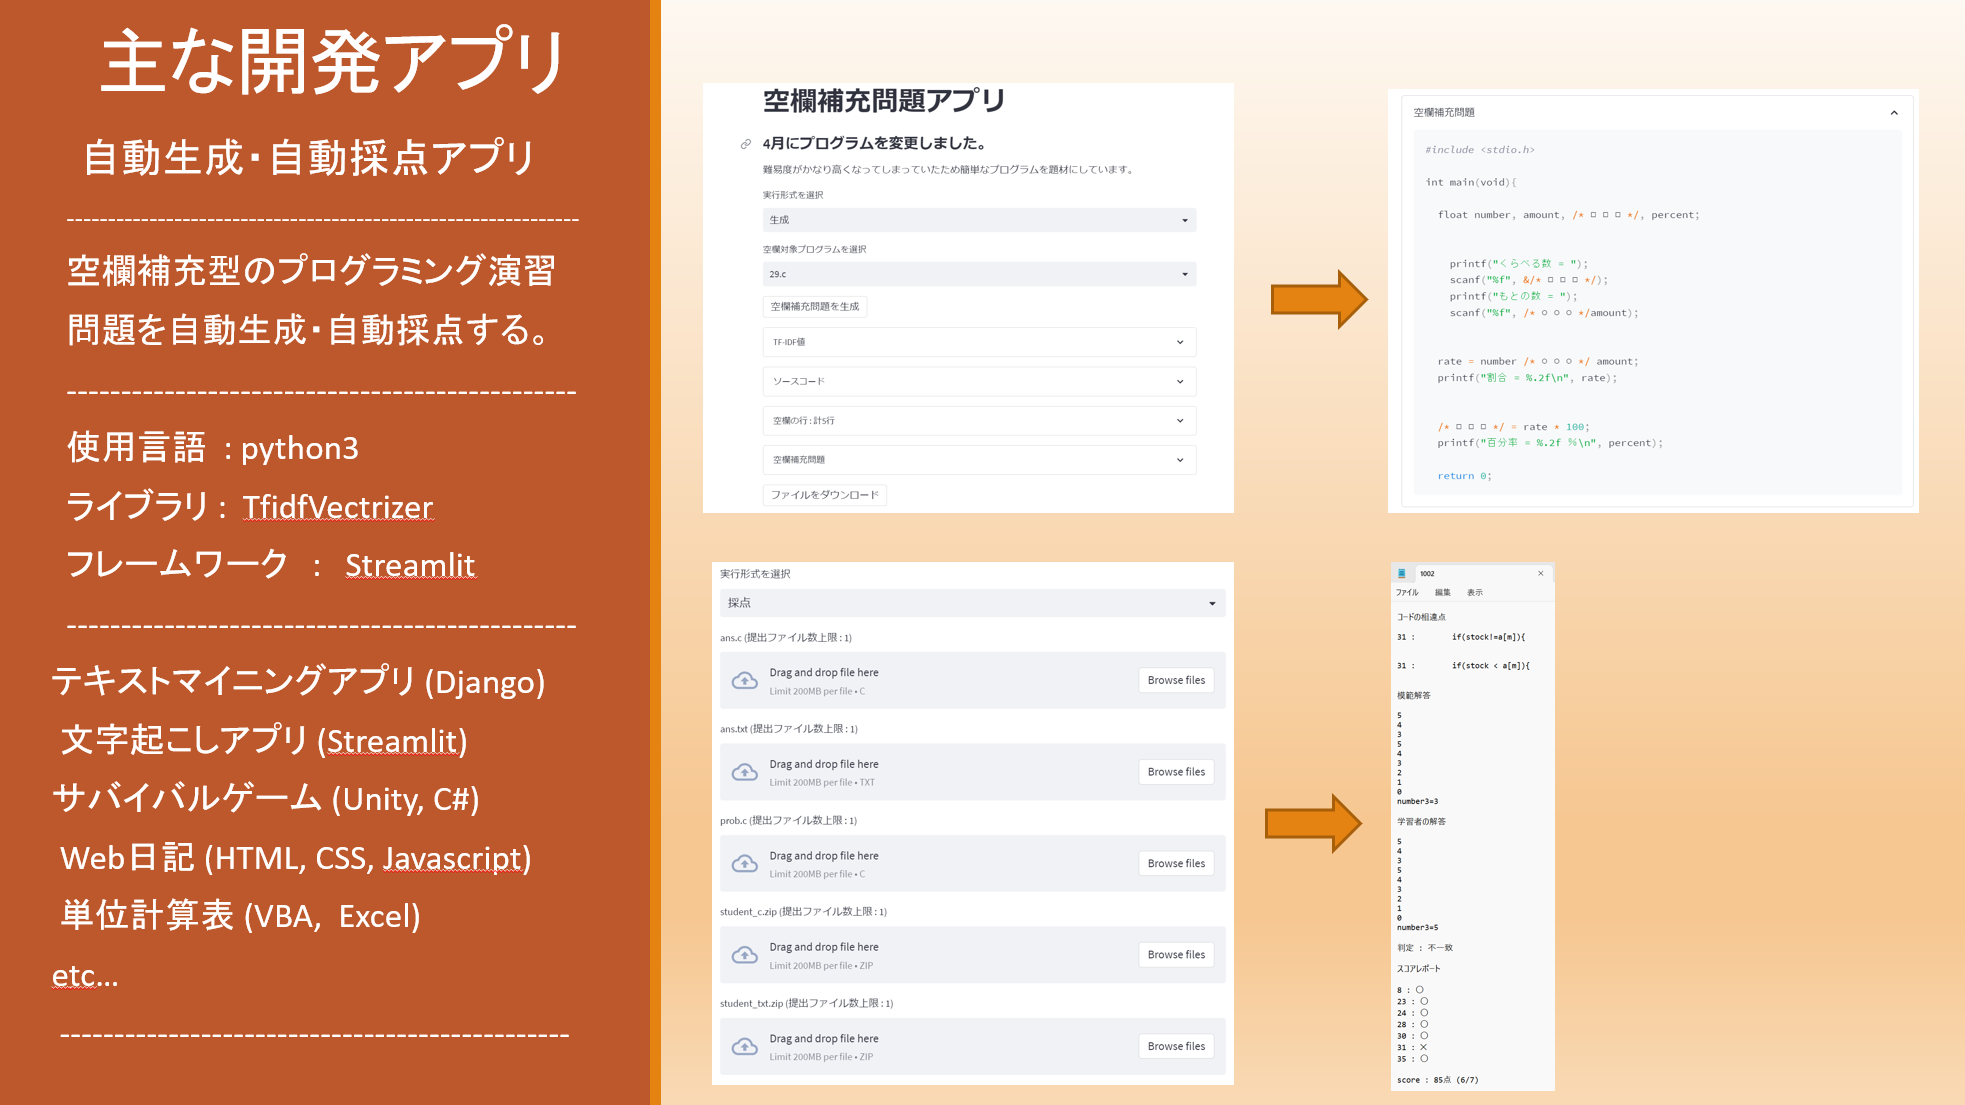Viewport: 1965px width, 1105px height.
Task: Click the TfidfVectrizer text
Action: click(x=338, y=507)
